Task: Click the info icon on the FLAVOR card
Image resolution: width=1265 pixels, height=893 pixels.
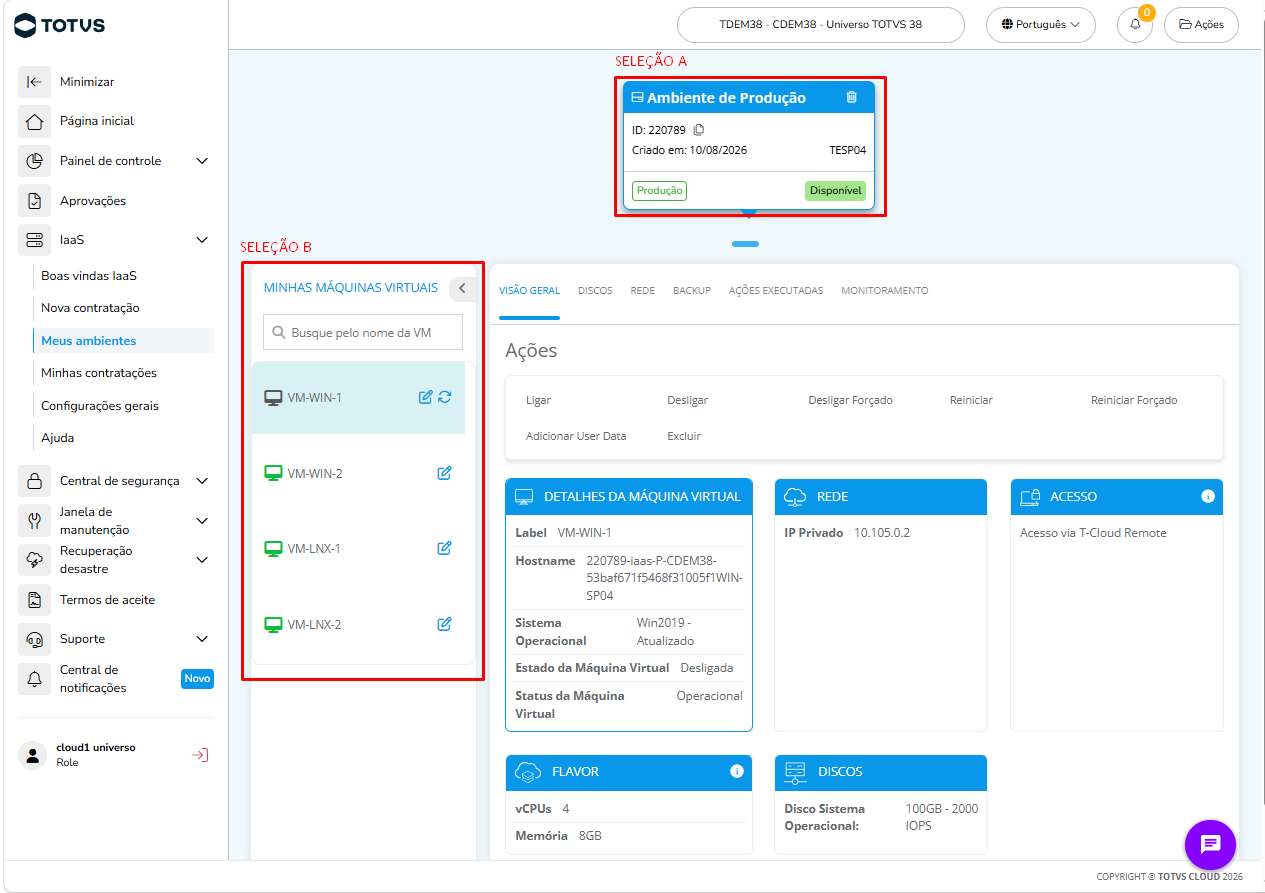Action: coord(737,772)
